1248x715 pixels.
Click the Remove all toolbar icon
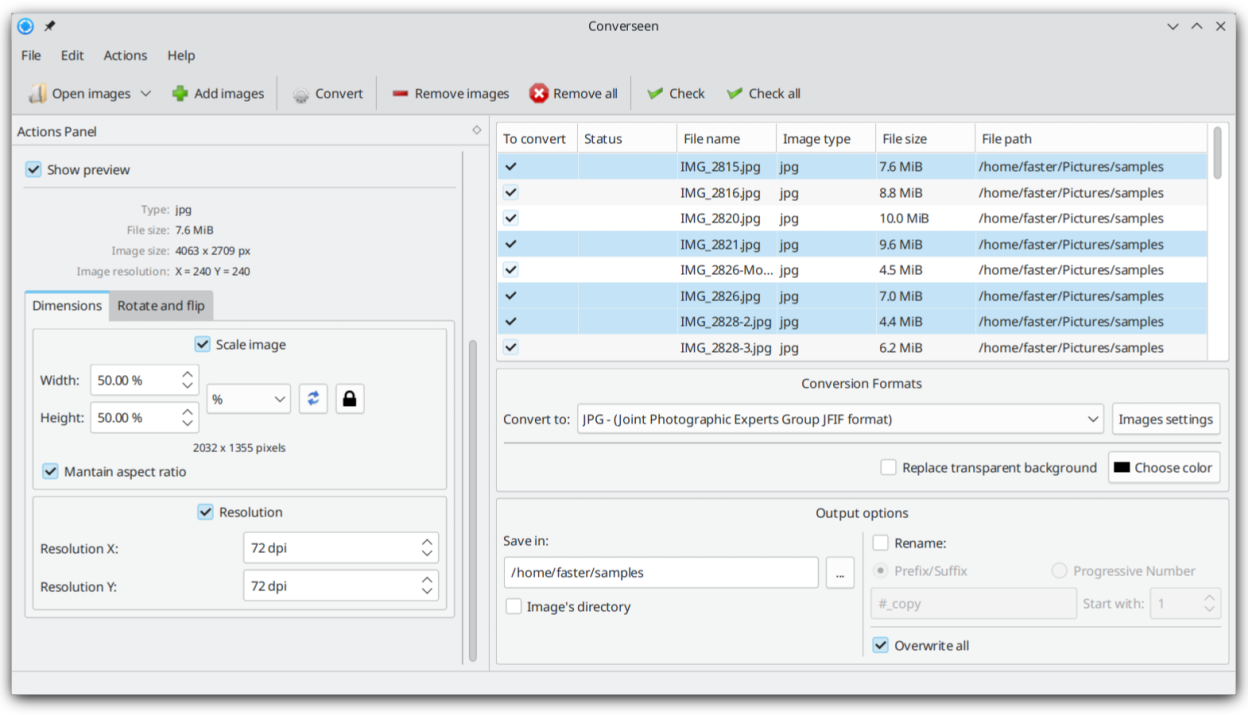tap(539, 94)
